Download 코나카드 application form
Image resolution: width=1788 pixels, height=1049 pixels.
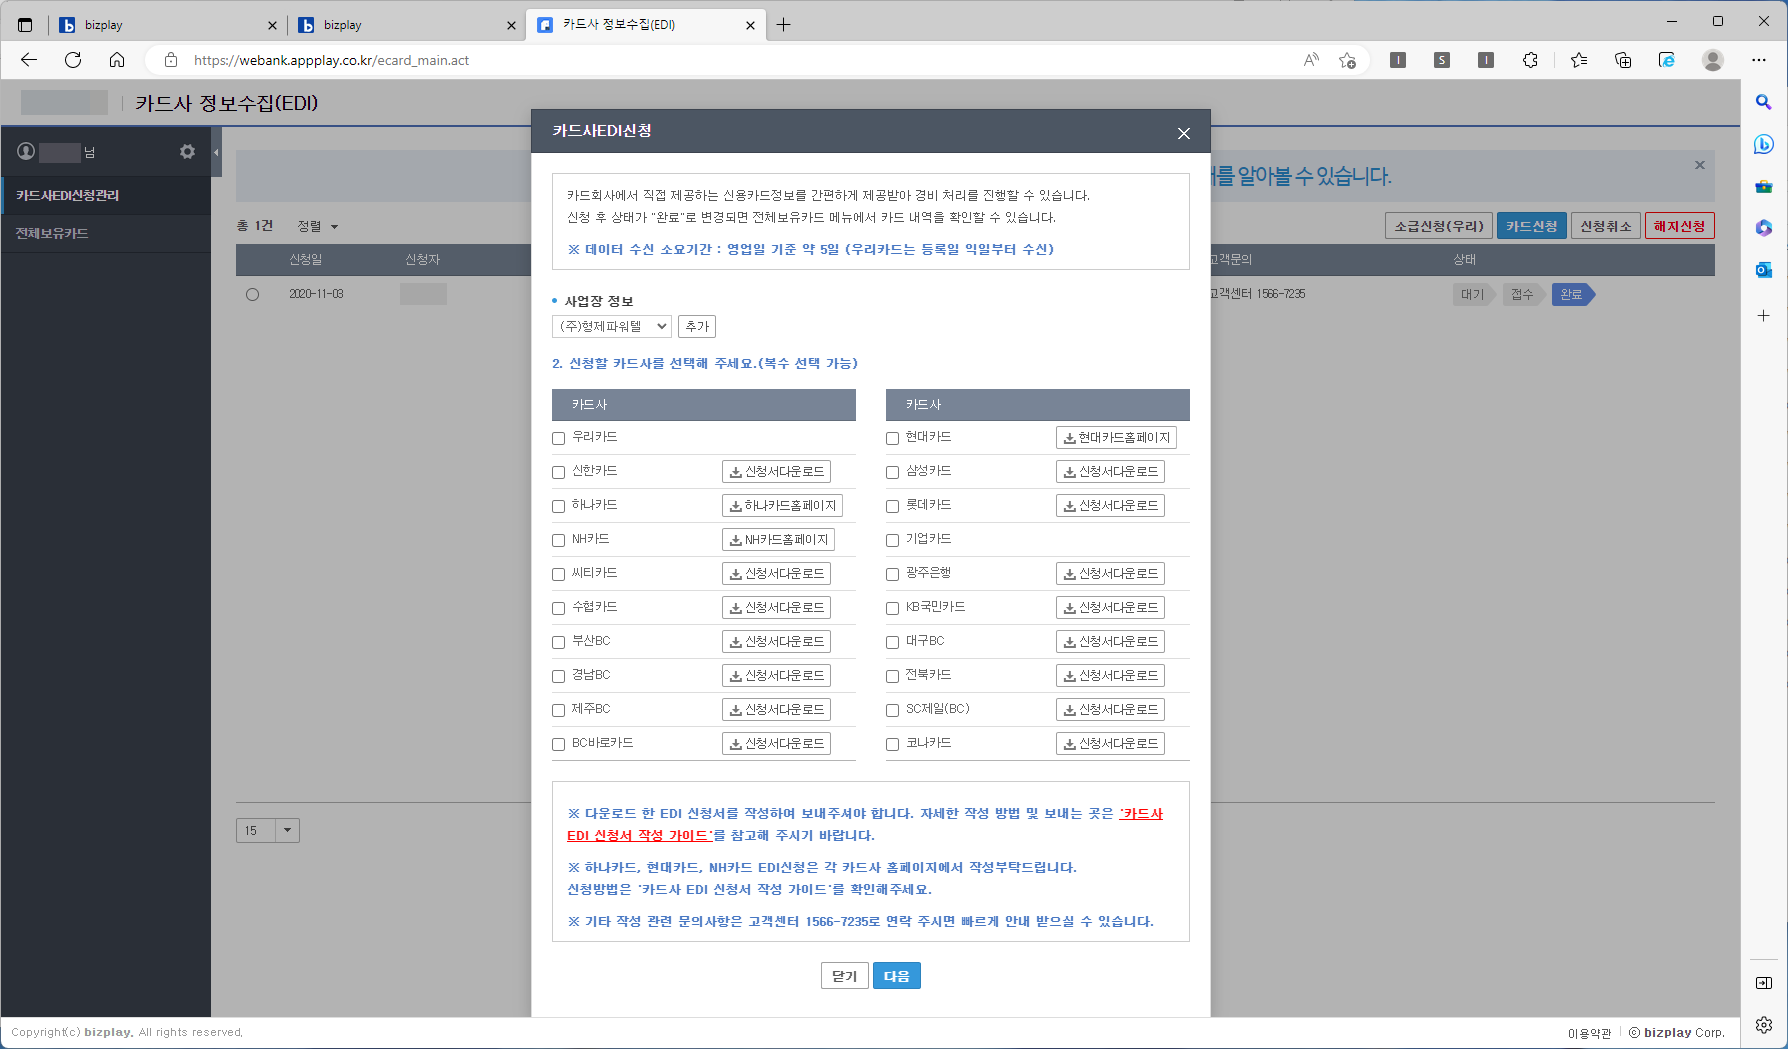[1110, 743]
